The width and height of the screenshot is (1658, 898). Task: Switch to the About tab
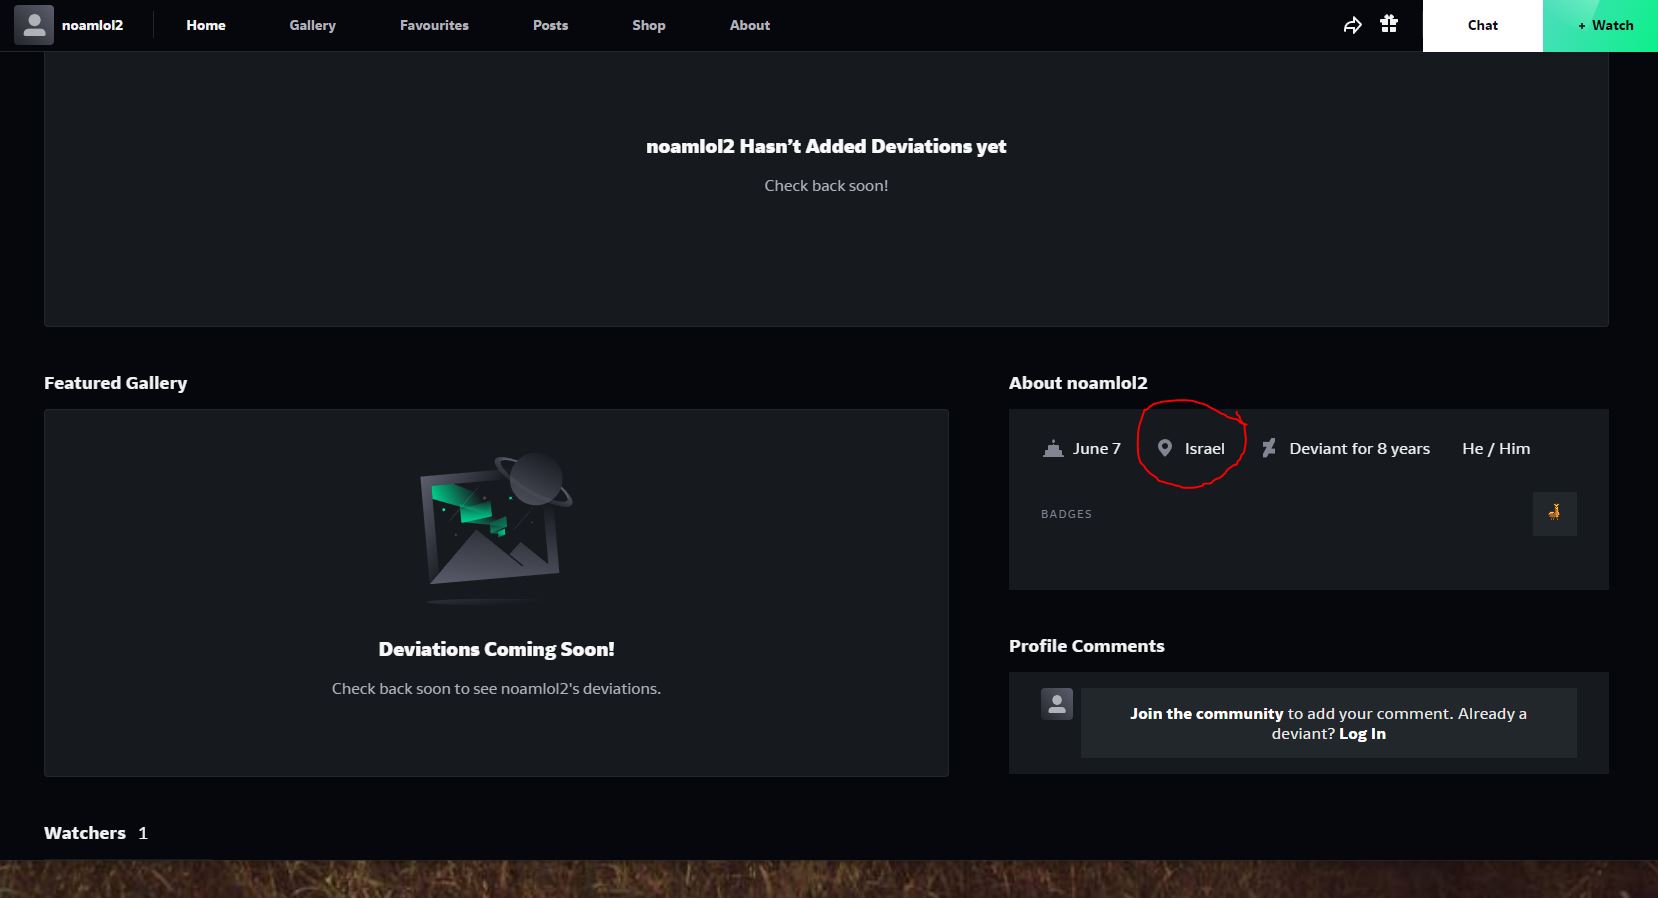point(750,25)
